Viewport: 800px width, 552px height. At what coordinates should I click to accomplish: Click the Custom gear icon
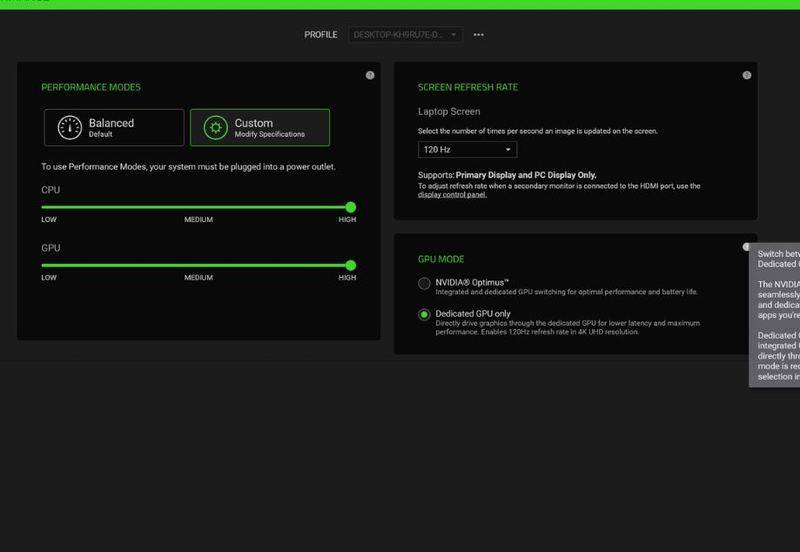(x=215, y=128)
